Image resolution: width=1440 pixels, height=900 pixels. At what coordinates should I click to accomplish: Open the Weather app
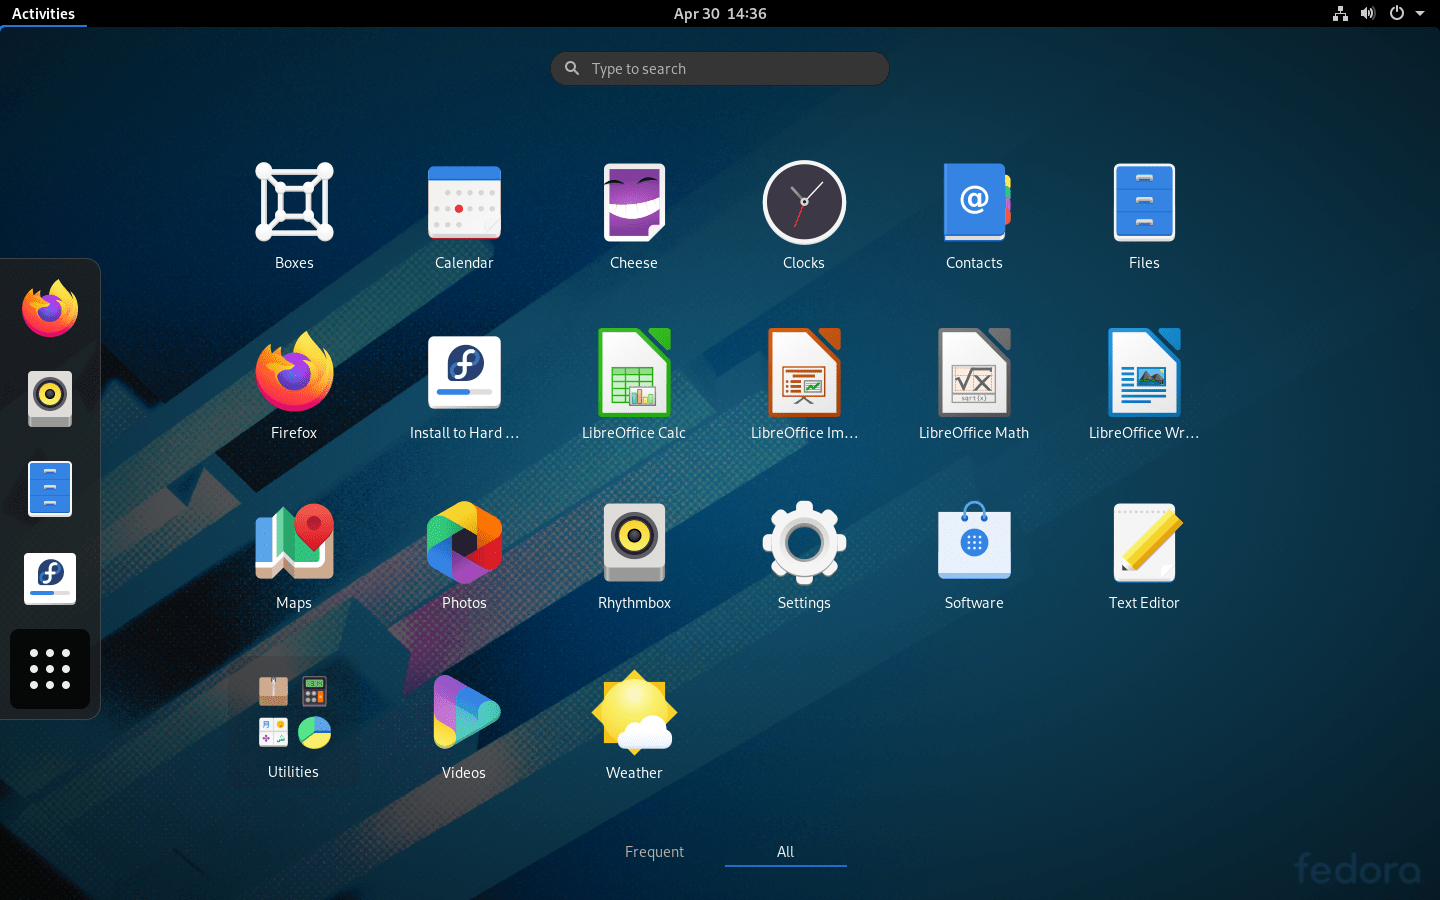pyautogui.click(x=634, y=713)
